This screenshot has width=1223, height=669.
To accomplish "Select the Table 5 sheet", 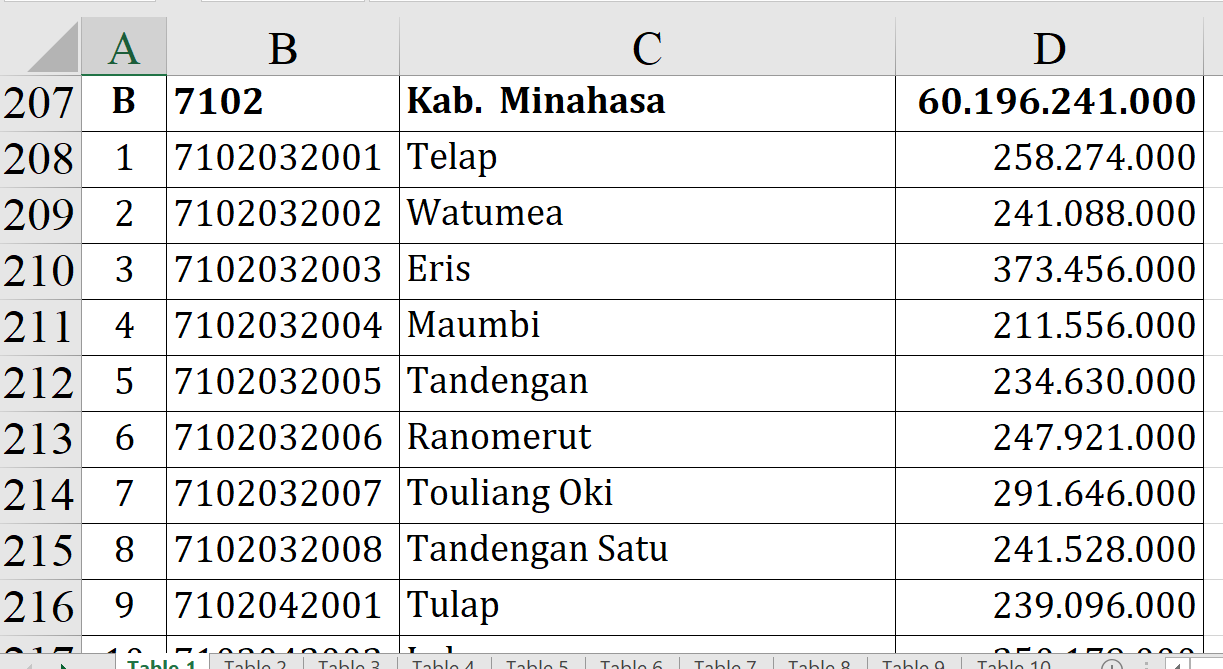I will tap(537, 663).
